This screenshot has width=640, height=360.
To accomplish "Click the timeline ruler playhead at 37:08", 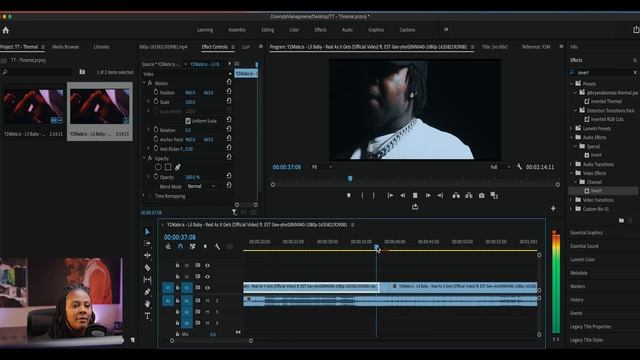I will 376,247.
